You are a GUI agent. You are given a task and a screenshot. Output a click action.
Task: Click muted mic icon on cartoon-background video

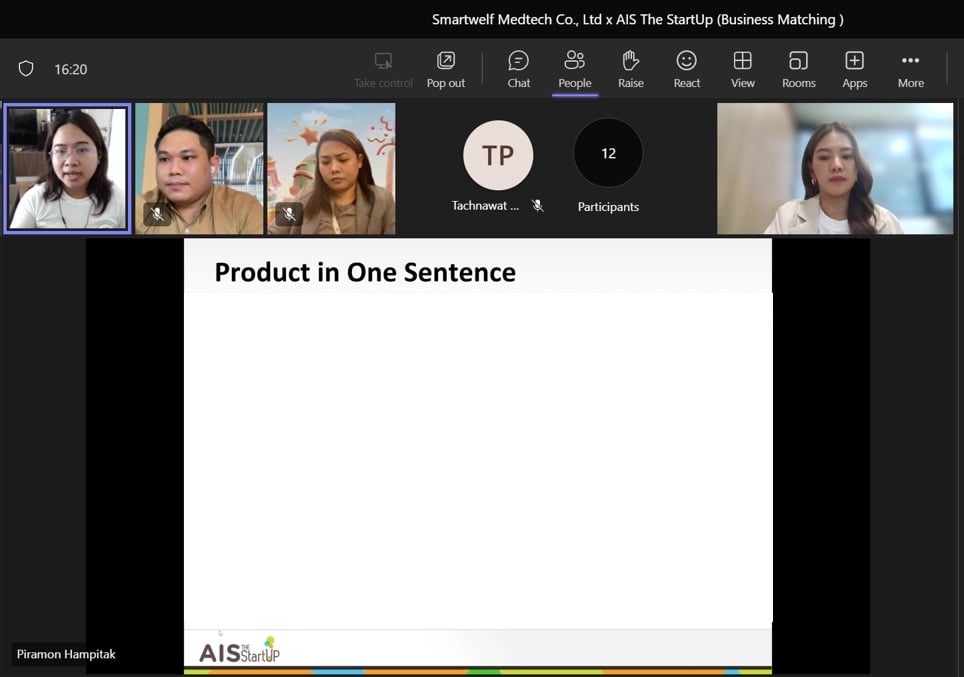(289, 213)
